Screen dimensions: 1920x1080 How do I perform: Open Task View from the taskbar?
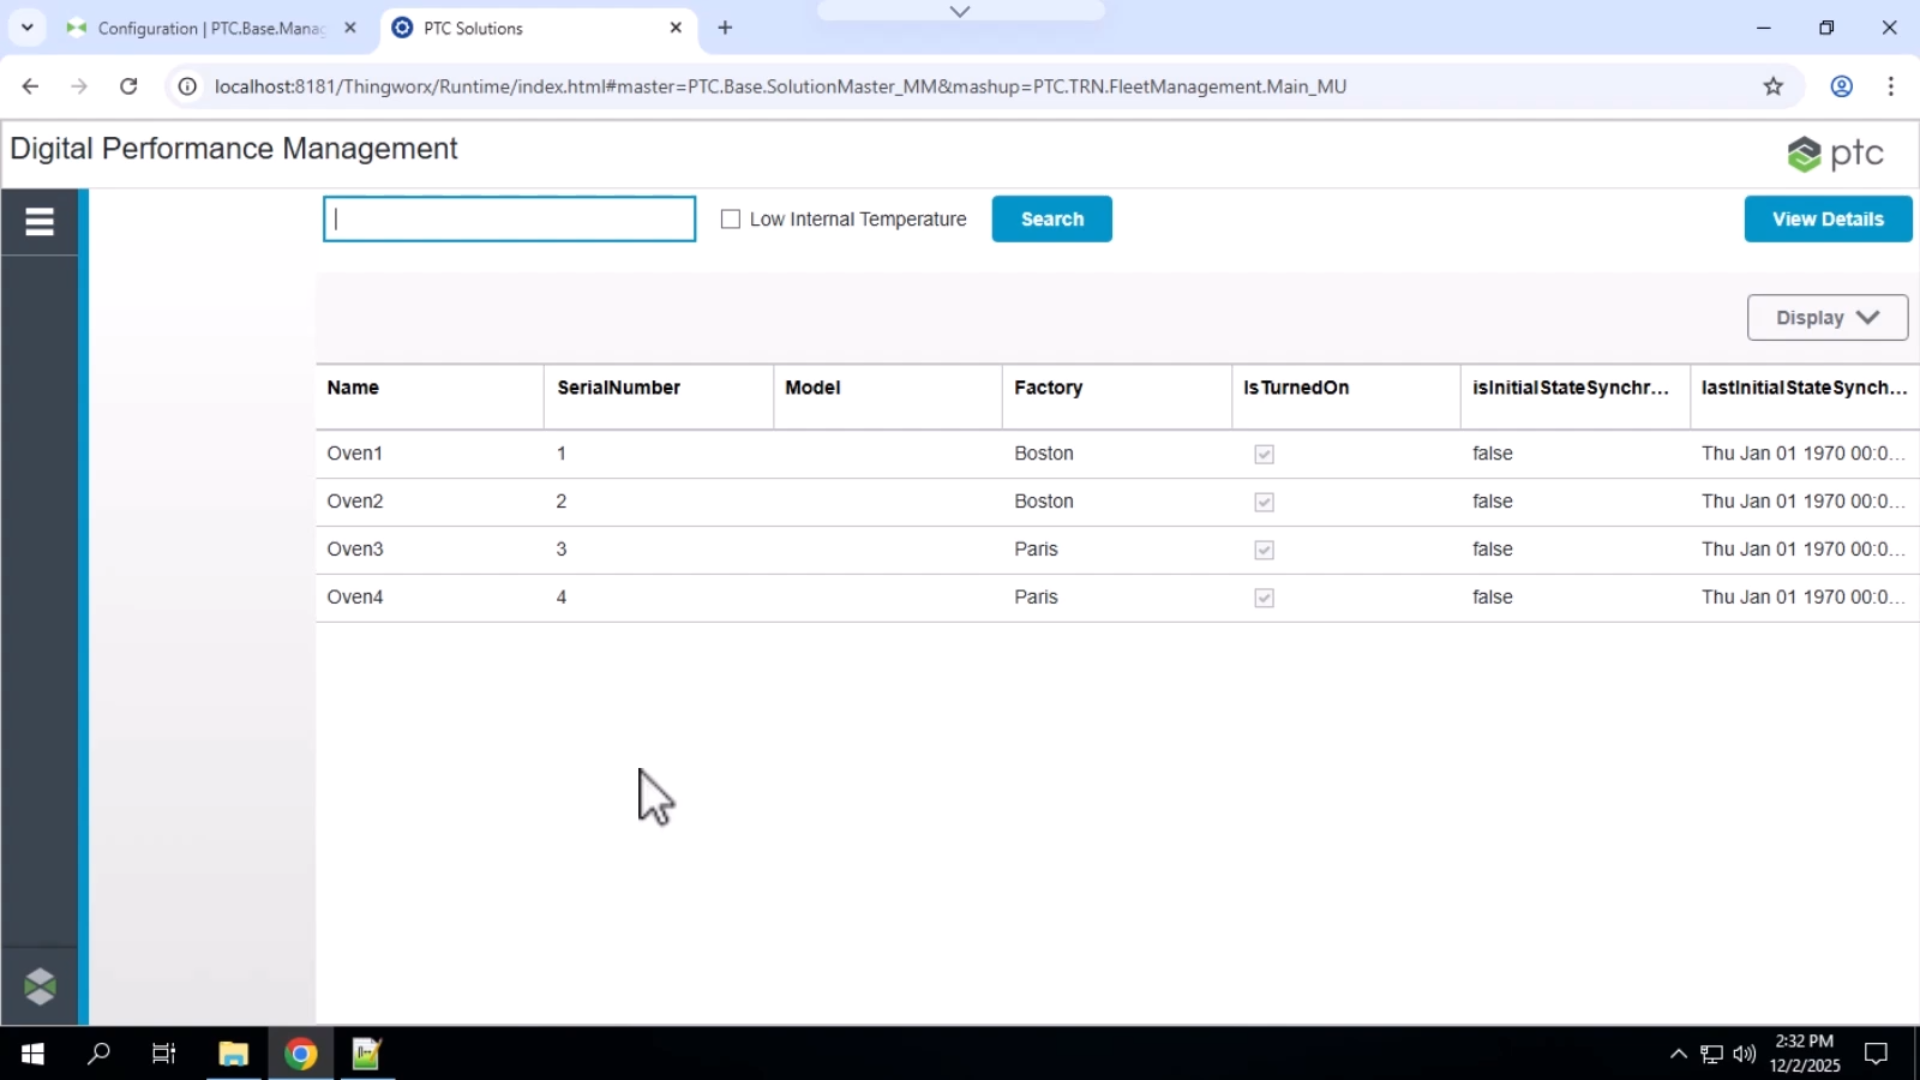[x=164, y=1053]
